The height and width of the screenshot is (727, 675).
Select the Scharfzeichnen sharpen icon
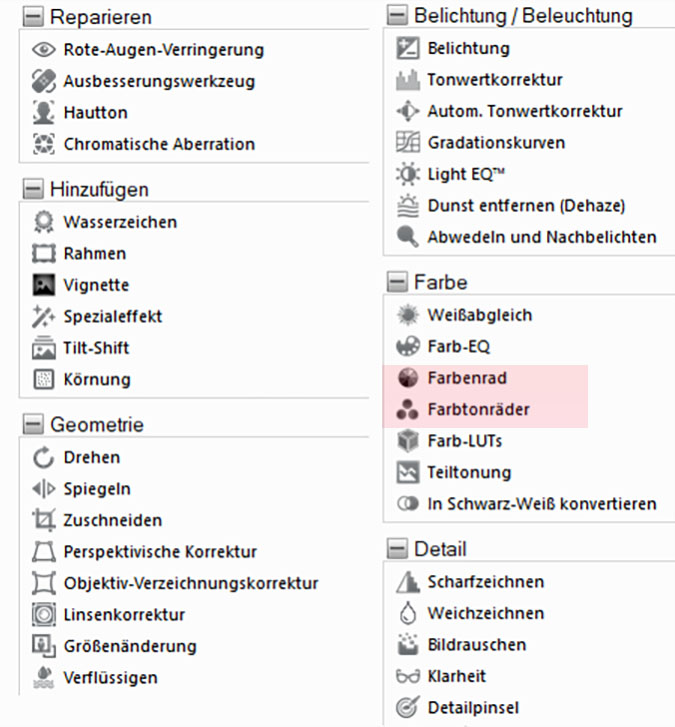407,582
